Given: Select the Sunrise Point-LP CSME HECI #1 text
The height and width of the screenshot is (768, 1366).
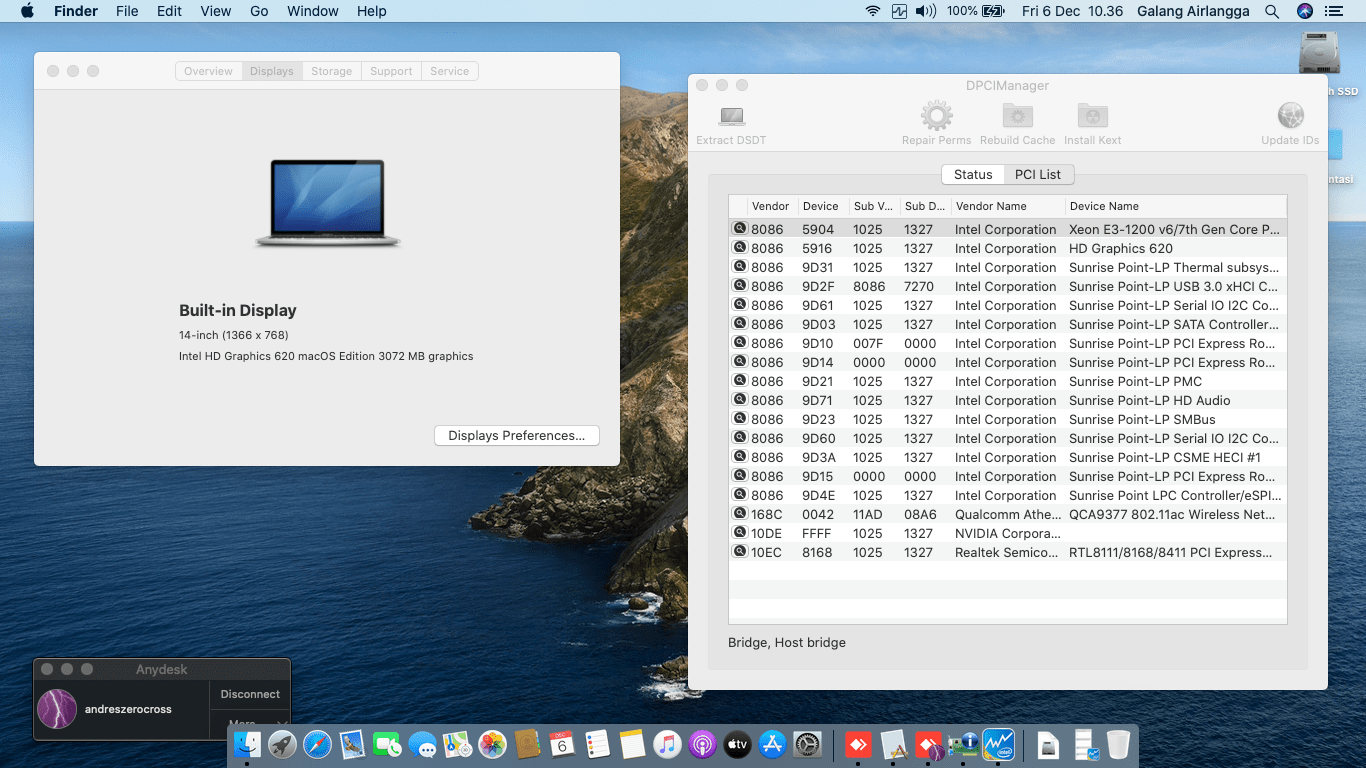Looking at the screenshot, I should (1165, 458).
